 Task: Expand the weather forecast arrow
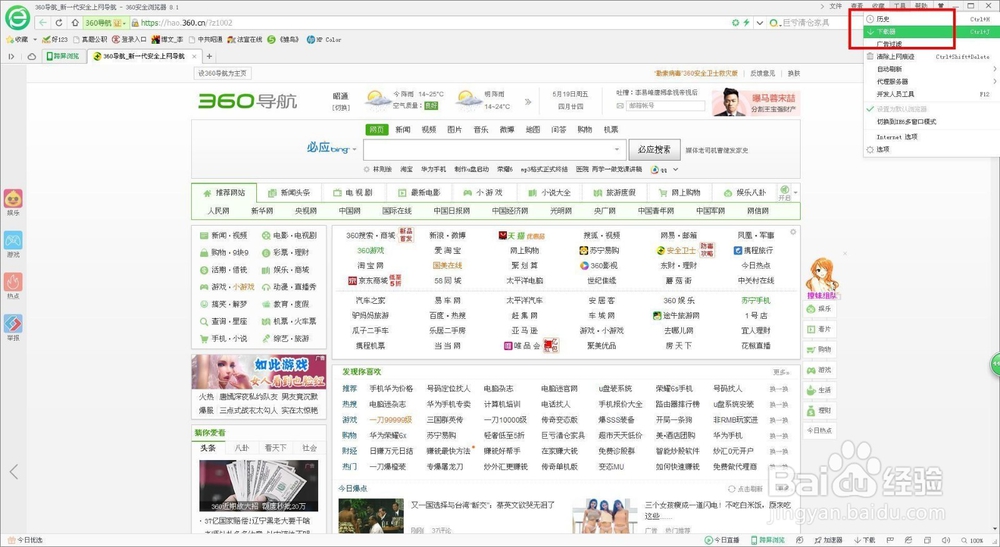click(528, 101)
